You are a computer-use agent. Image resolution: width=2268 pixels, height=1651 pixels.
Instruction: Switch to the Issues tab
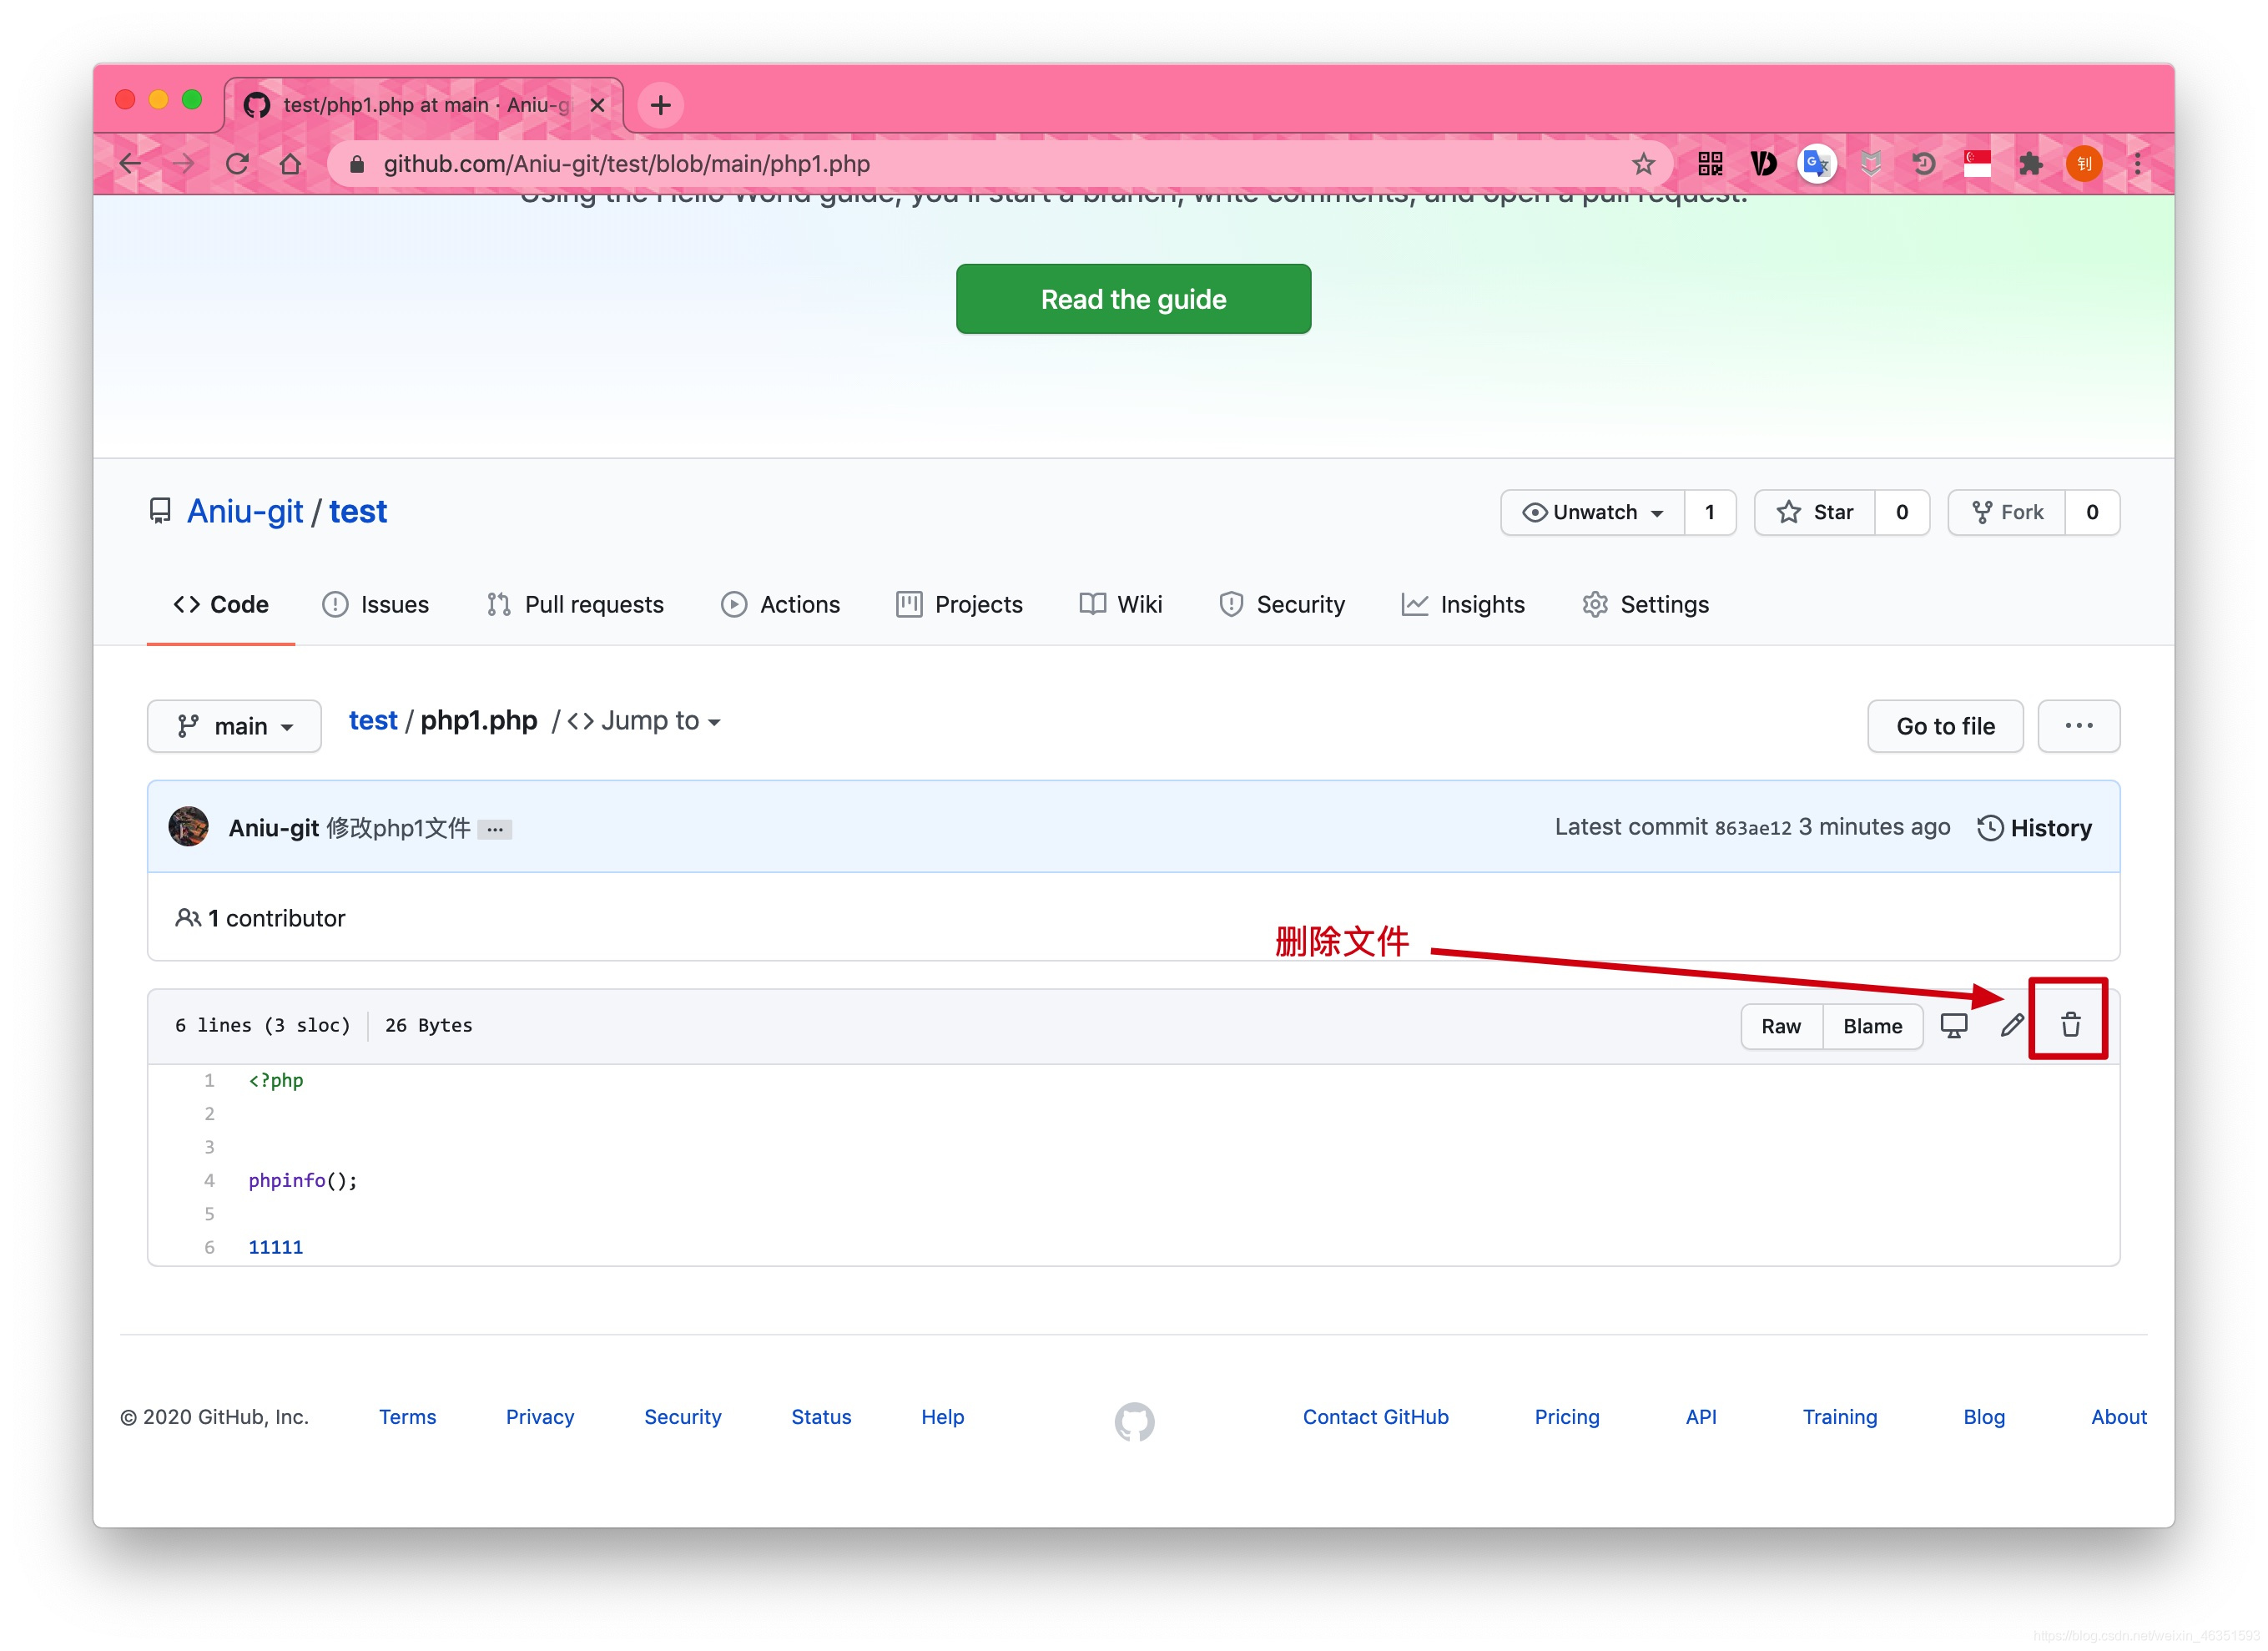tap(375, 605)
